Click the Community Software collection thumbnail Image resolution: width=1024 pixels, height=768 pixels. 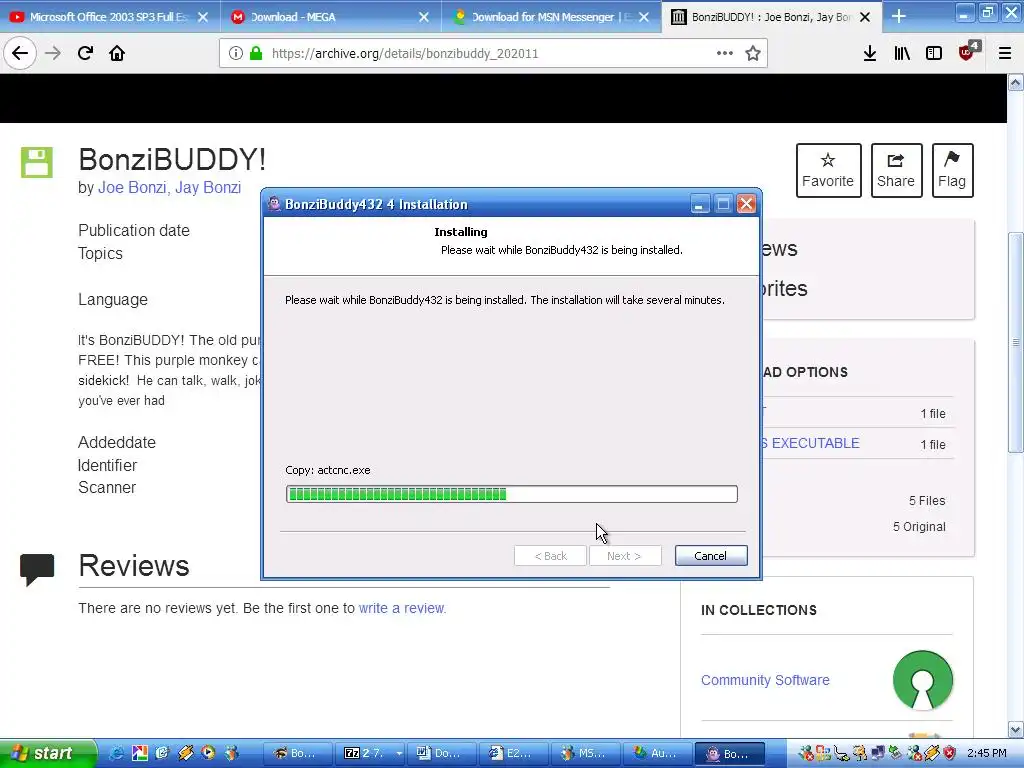tap(922, 680)
